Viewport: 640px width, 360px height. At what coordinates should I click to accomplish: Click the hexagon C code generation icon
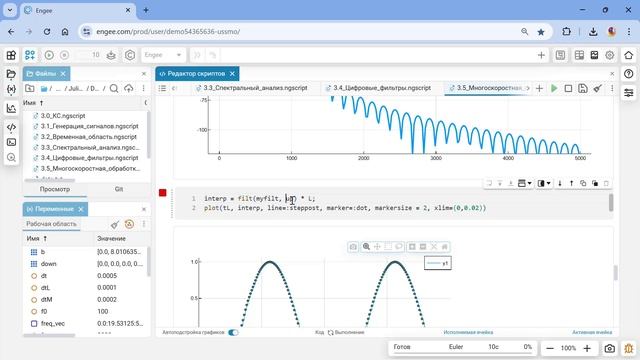coord(130,55)
